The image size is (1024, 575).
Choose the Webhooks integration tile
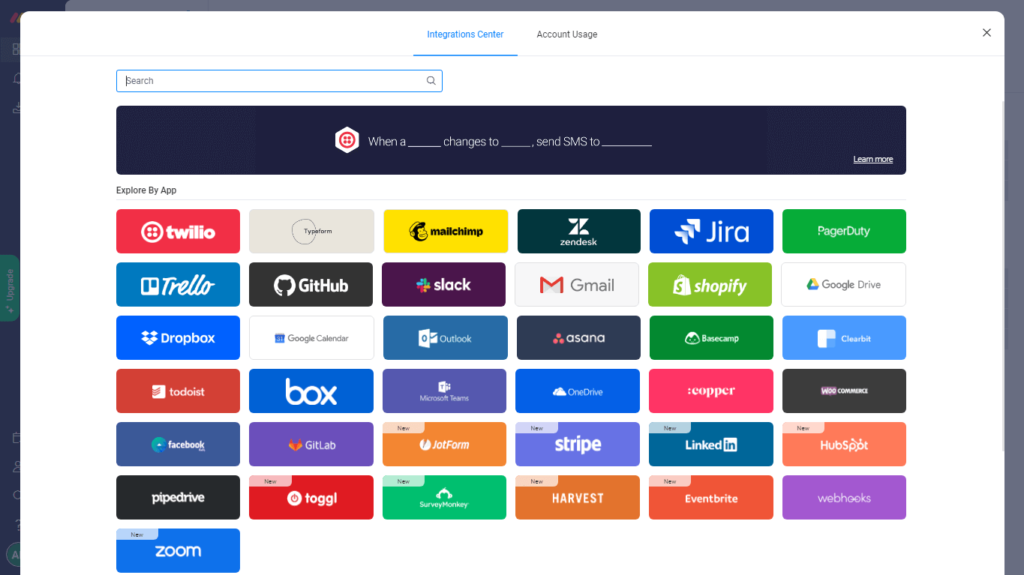[844, 497]
